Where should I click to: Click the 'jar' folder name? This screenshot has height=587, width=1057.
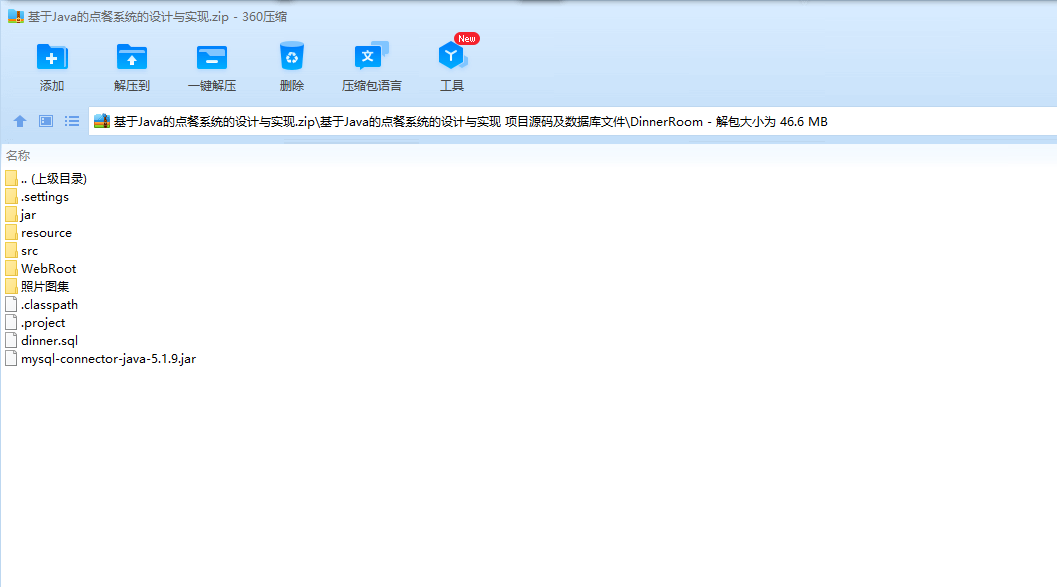28,215
